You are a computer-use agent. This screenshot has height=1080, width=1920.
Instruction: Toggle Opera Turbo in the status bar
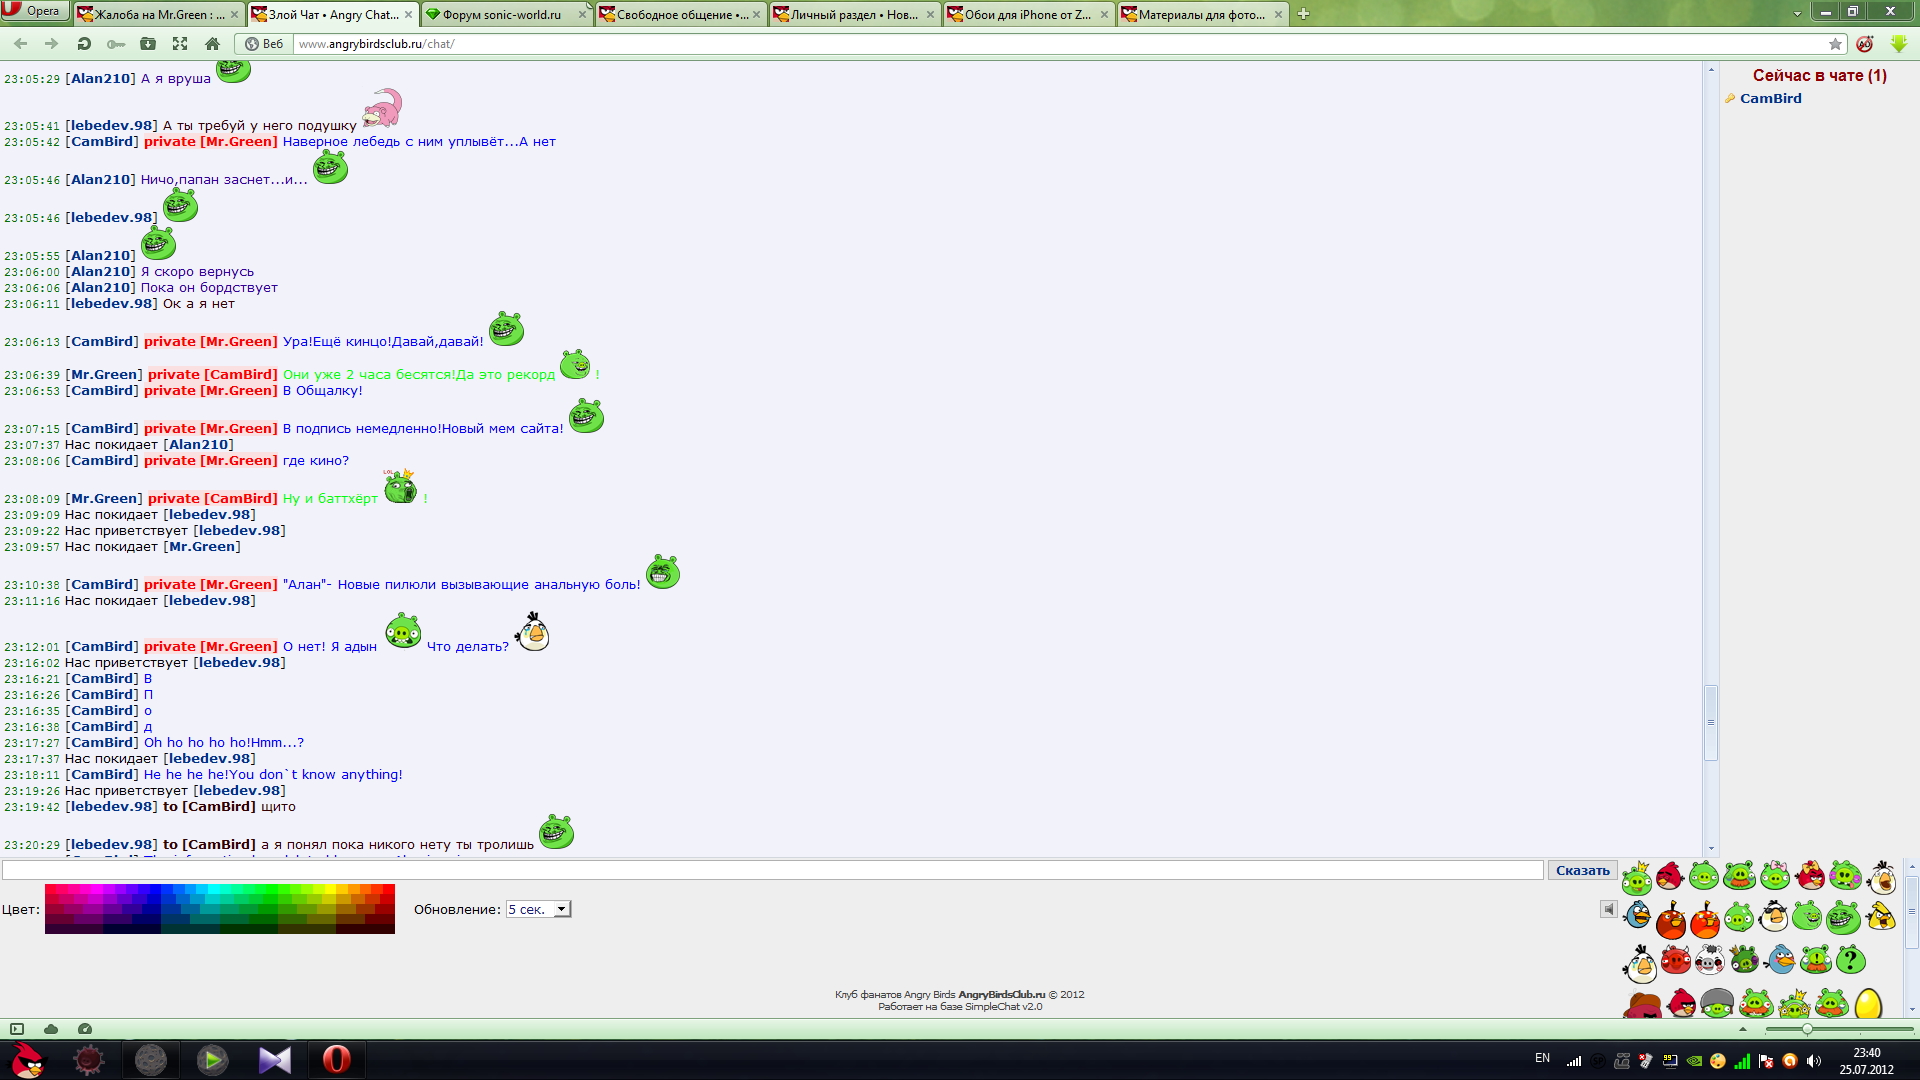(85, 1029)
